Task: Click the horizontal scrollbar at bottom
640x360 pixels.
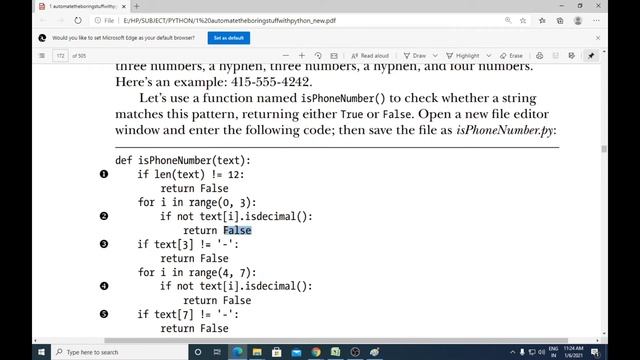Action: (336, 340)
